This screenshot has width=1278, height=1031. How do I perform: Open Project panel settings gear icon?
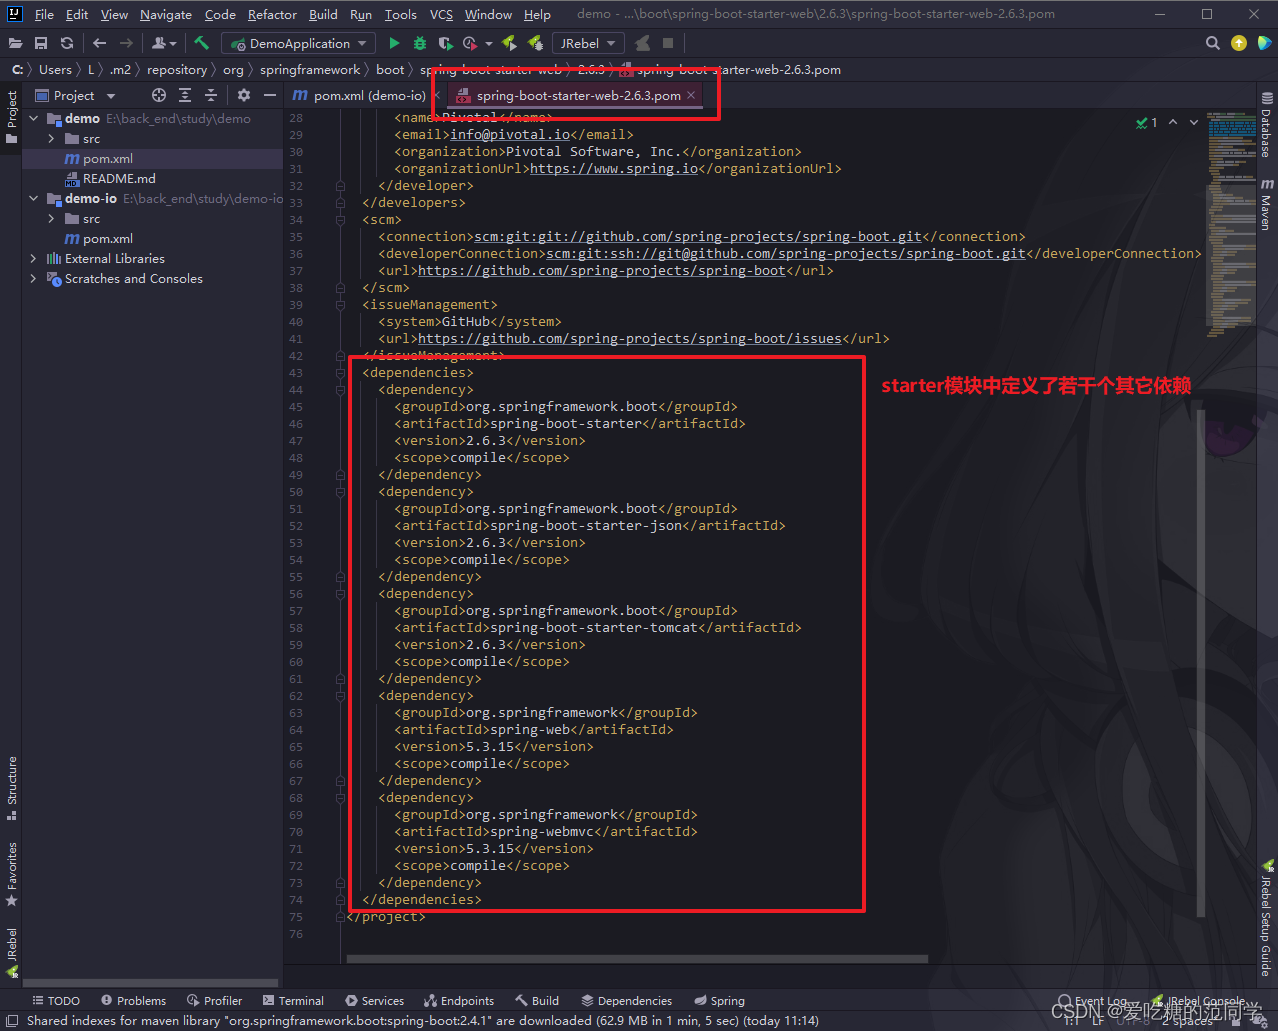(x=243, y=95)
